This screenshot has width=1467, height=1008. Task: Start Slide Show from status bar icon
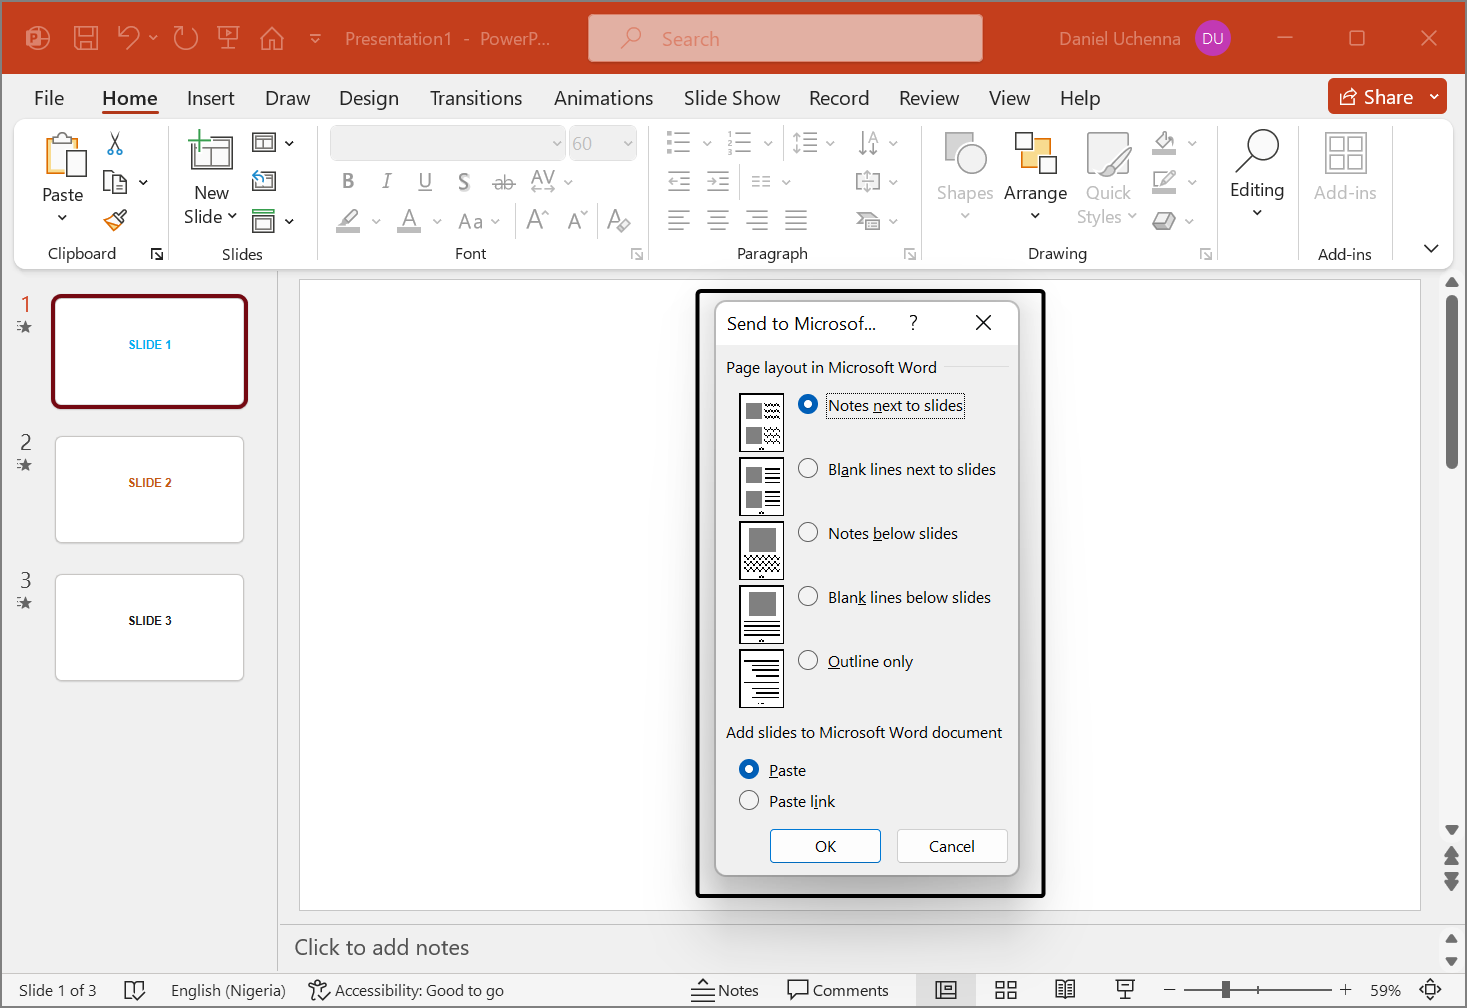(x=1125, y=990)
